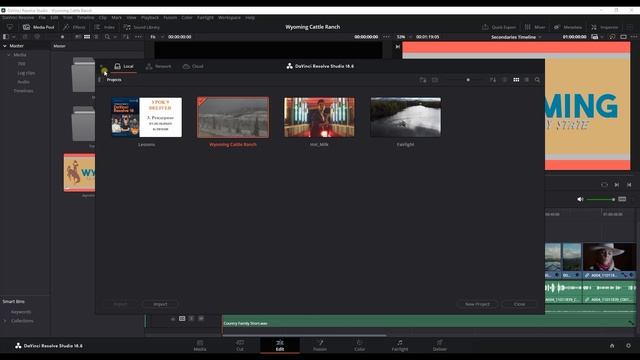640x360 pixels.
Task: Switch to the Edit page
Action: tap(280, 345)
